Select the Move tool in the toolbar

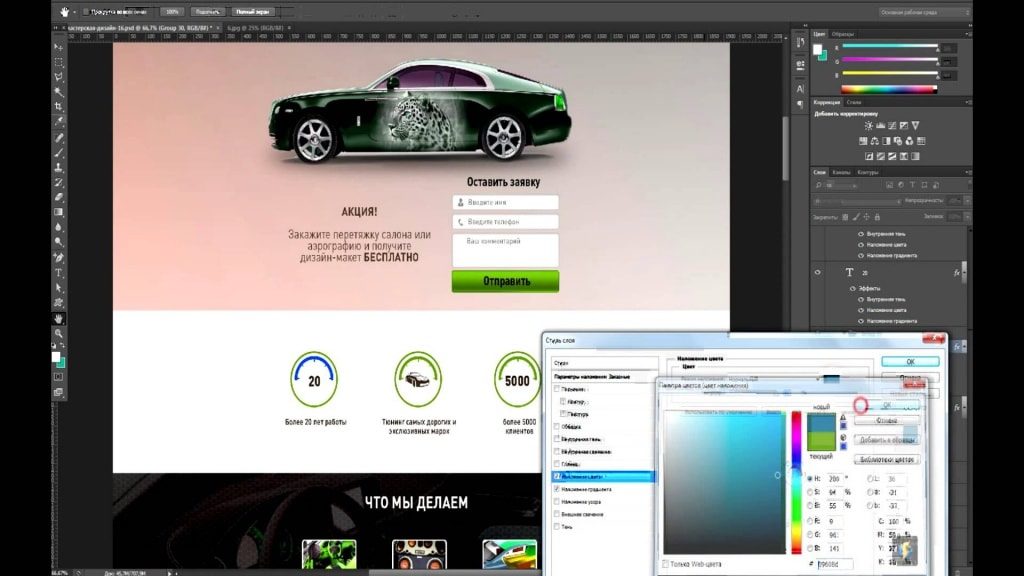(59, 47)
